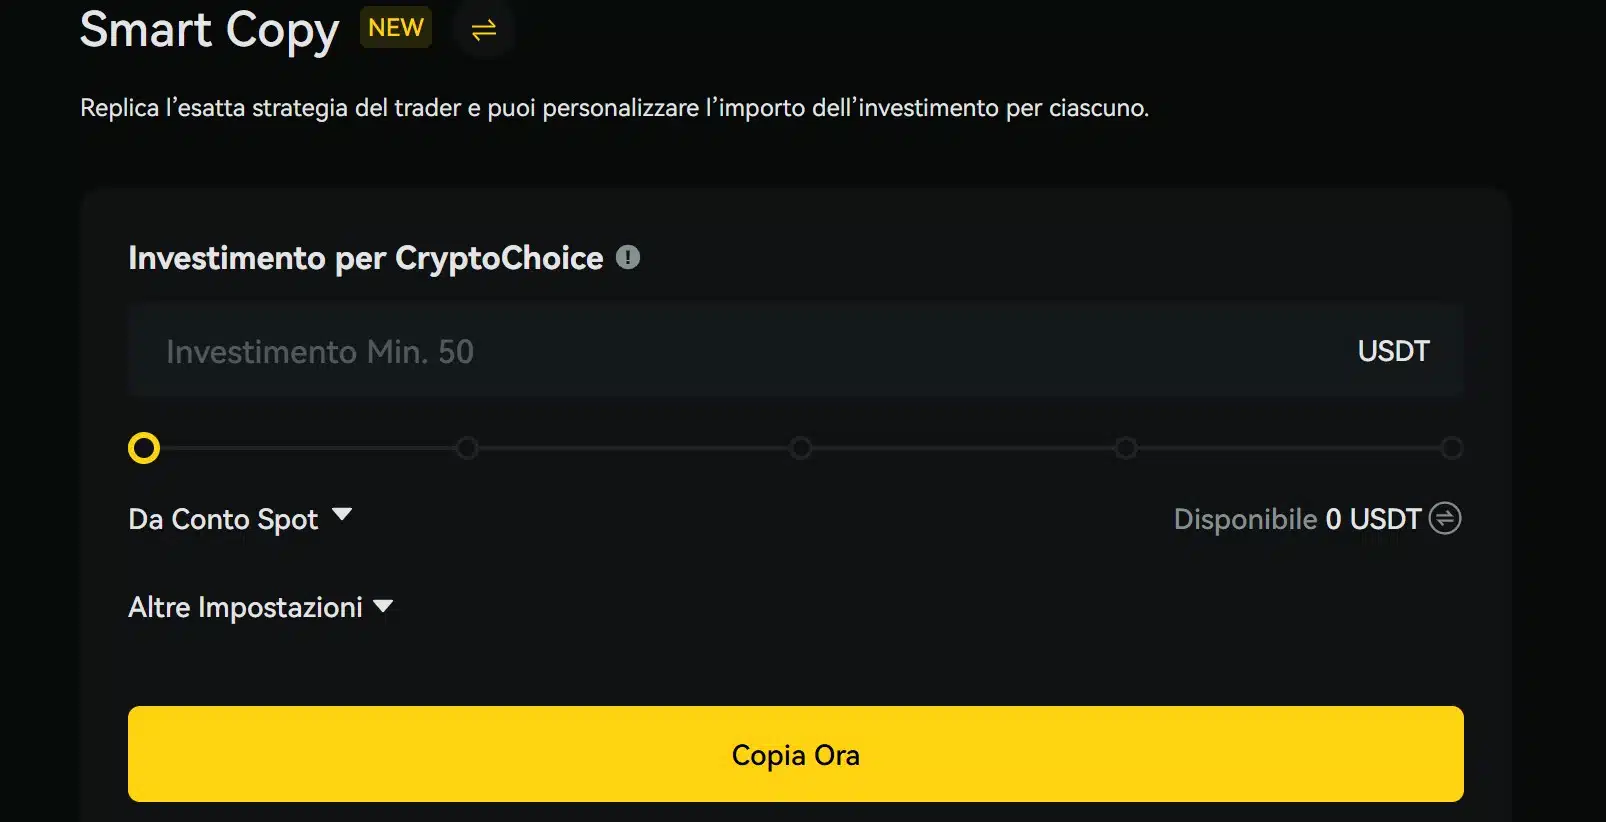1606x822 pixels.
Task: Click the rightmost slider tick mark
Action: pyautogui.click(x=1452, y=448)
